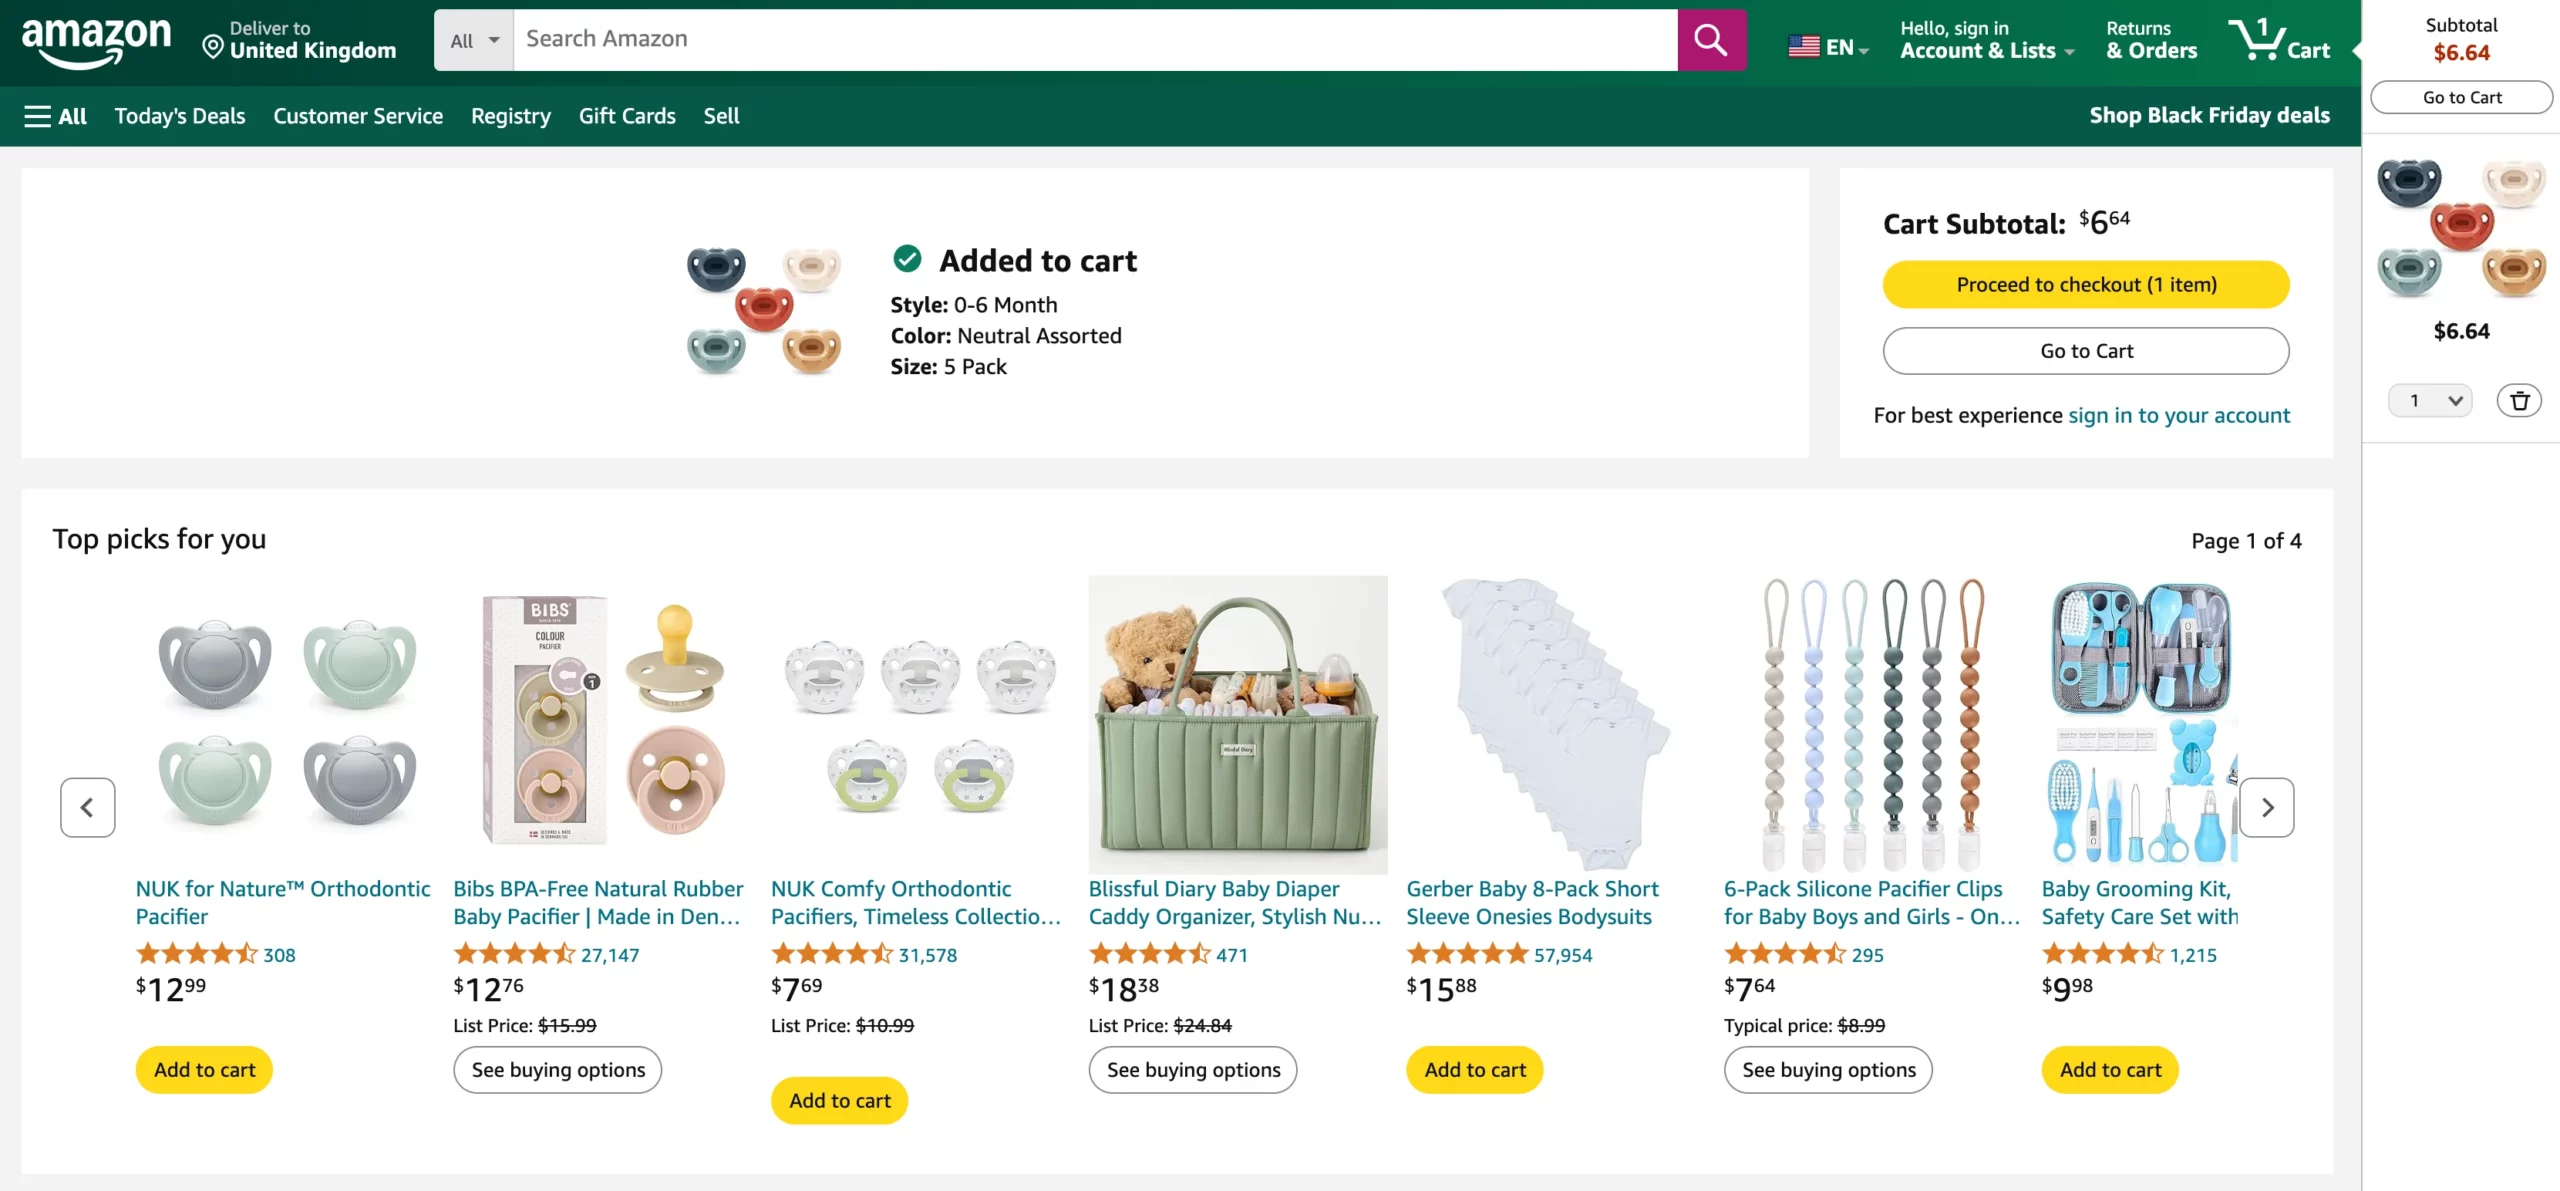Expand the Account & Lists menu
This screenshot has height=1191, width=2560.
pos(1987,40)
